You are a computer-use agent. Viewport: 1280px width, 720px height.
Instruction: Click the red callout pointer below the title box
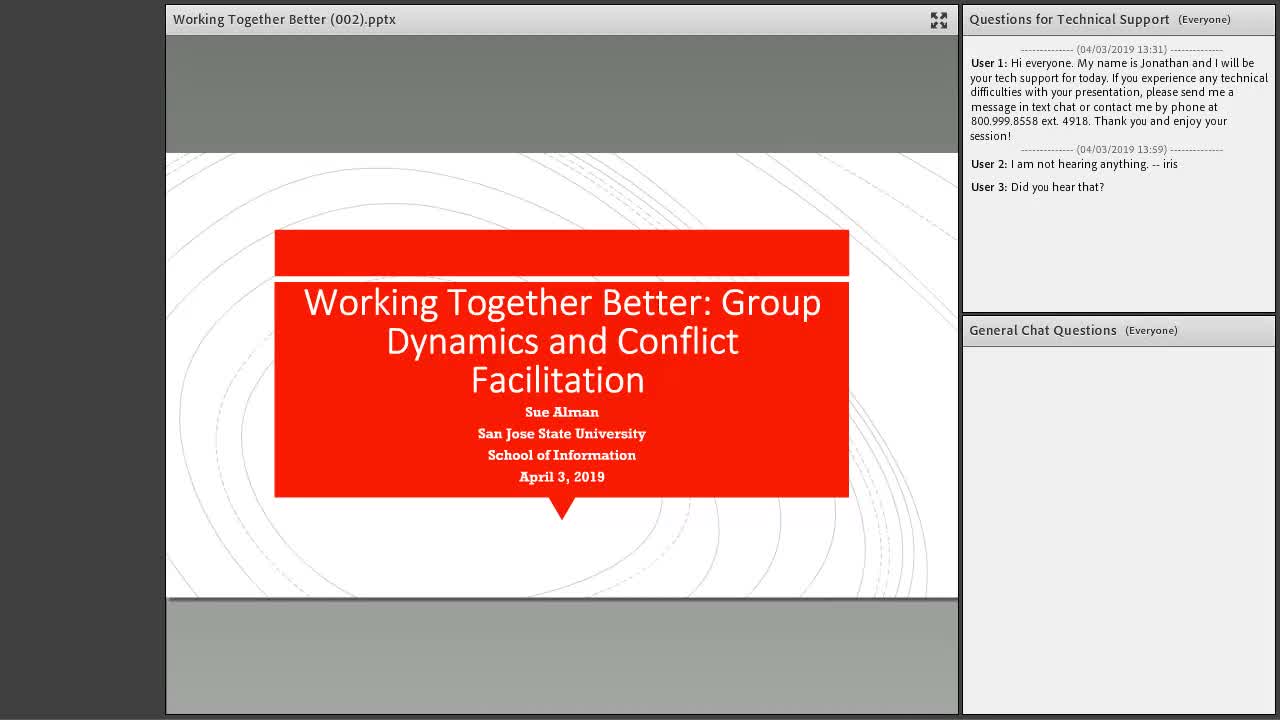click(562, 508)
